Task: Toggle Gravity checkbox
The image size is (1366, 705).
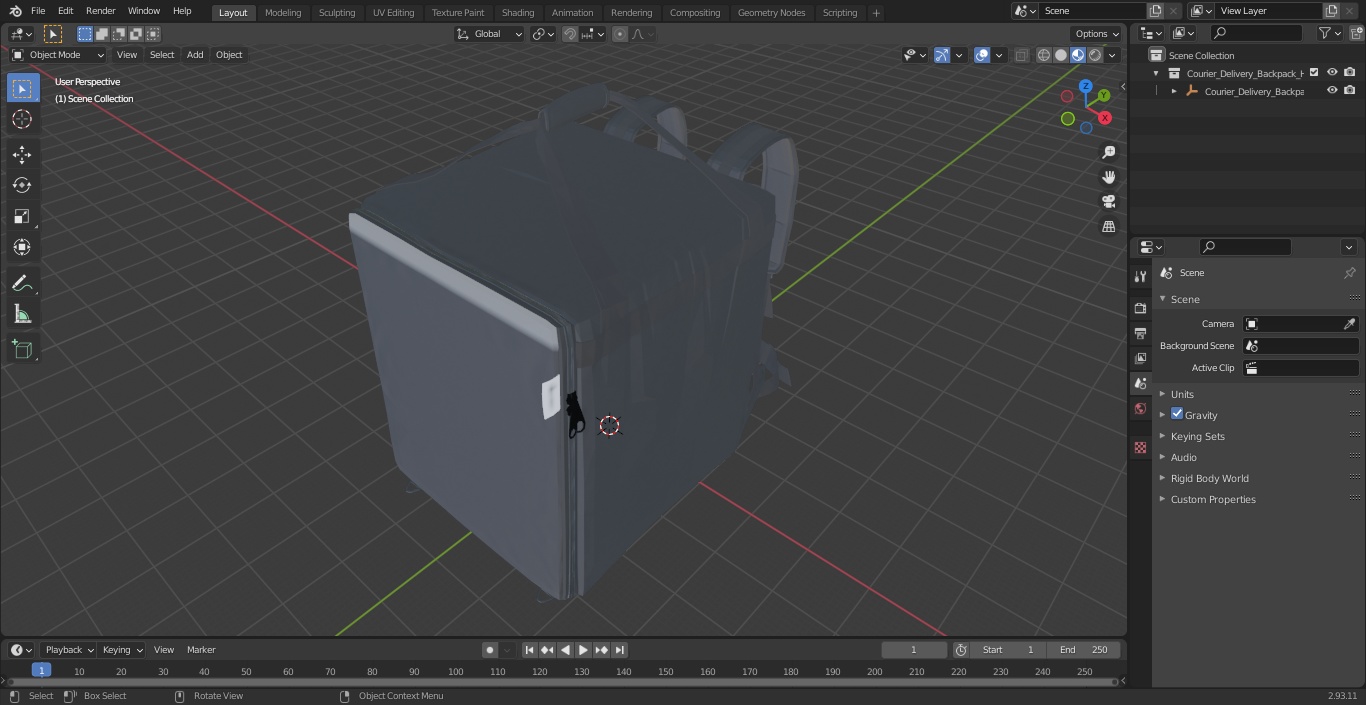Action: coord(1177,414)
